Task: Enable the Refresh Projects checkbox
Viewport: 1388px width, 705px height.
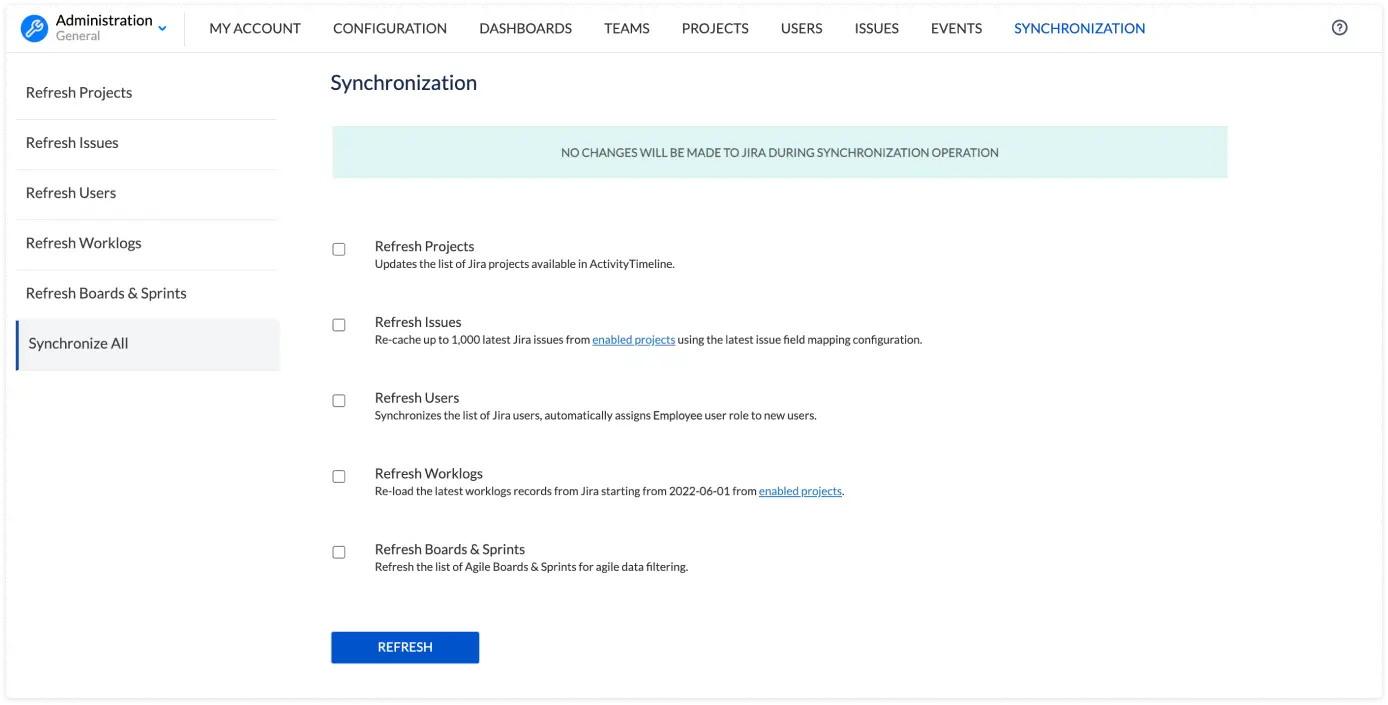Action: coord(339,249)
